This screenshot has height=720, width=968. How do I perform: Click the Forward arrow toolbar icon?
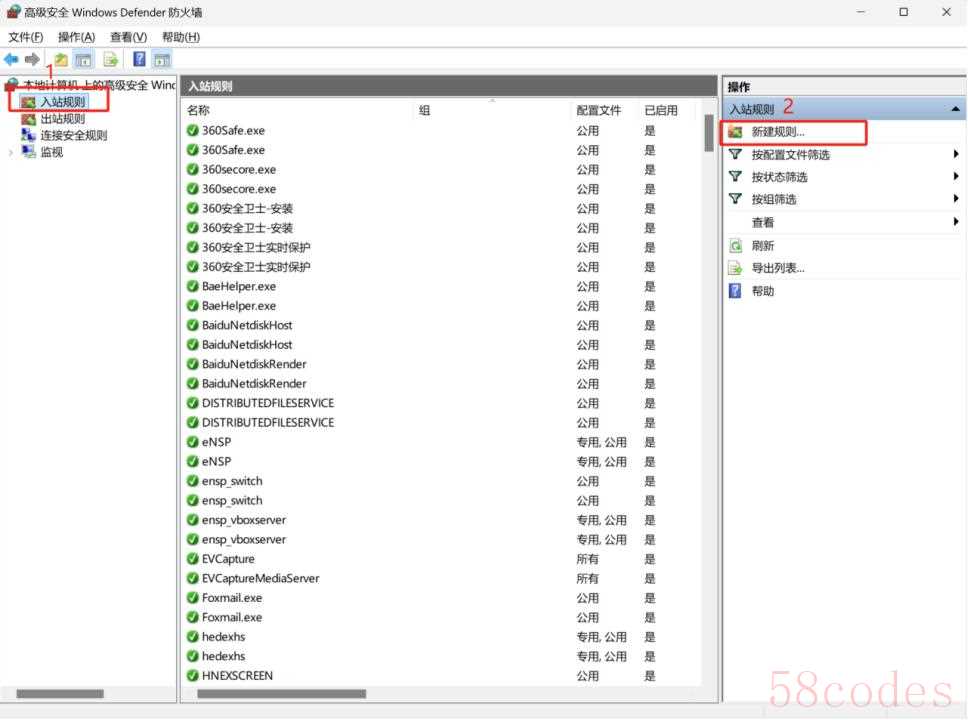tap(32, 59)
